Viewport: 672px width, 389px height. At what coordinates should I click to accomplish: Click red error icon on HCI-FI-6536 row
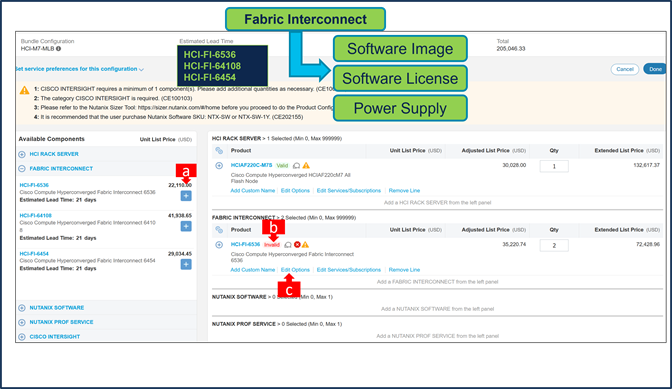(297, 245)
